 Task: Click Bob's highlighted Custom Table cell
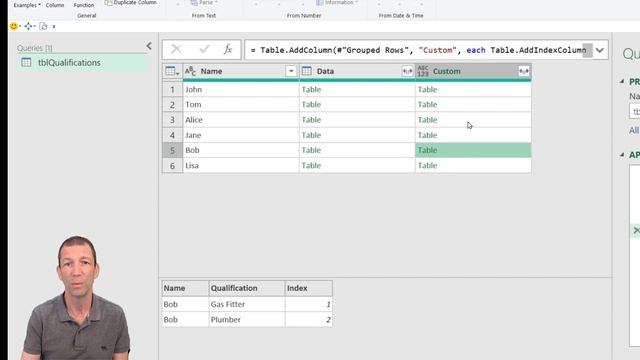click(x=473, y=150)
